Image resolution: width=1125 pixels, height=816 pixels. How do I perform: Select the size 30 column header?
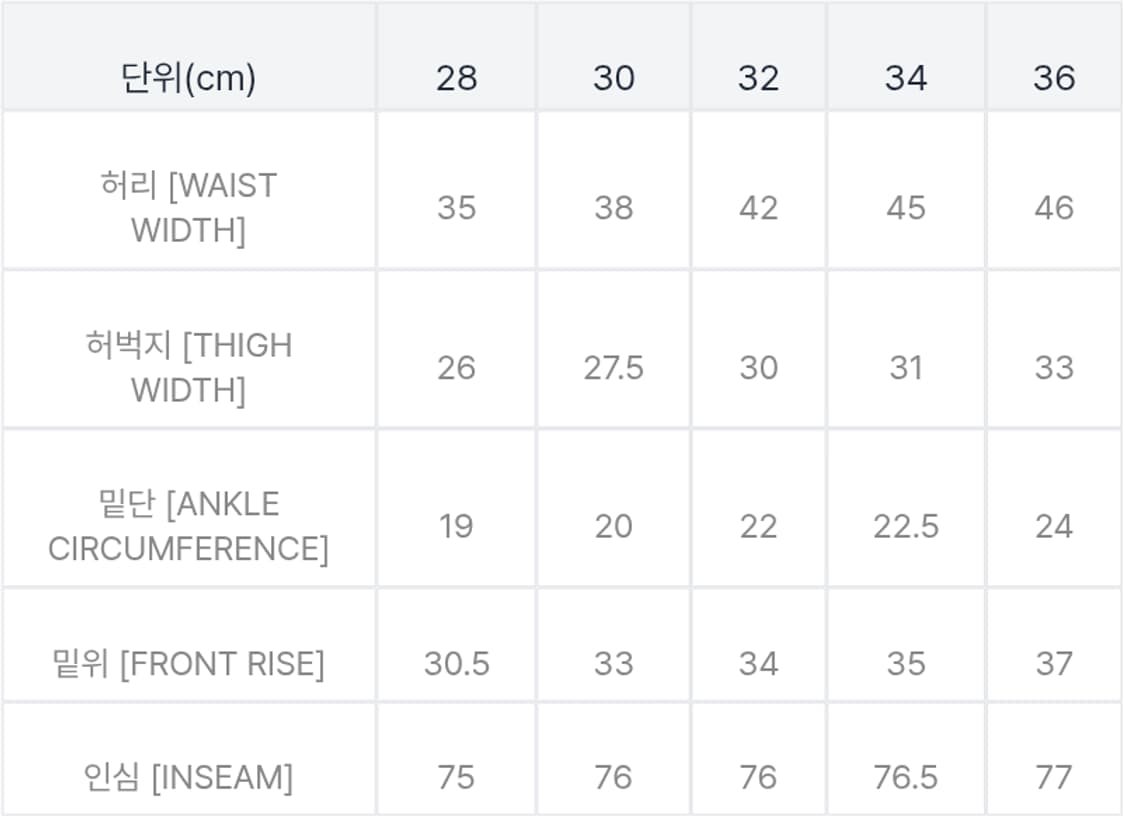(x=613, y=78)
